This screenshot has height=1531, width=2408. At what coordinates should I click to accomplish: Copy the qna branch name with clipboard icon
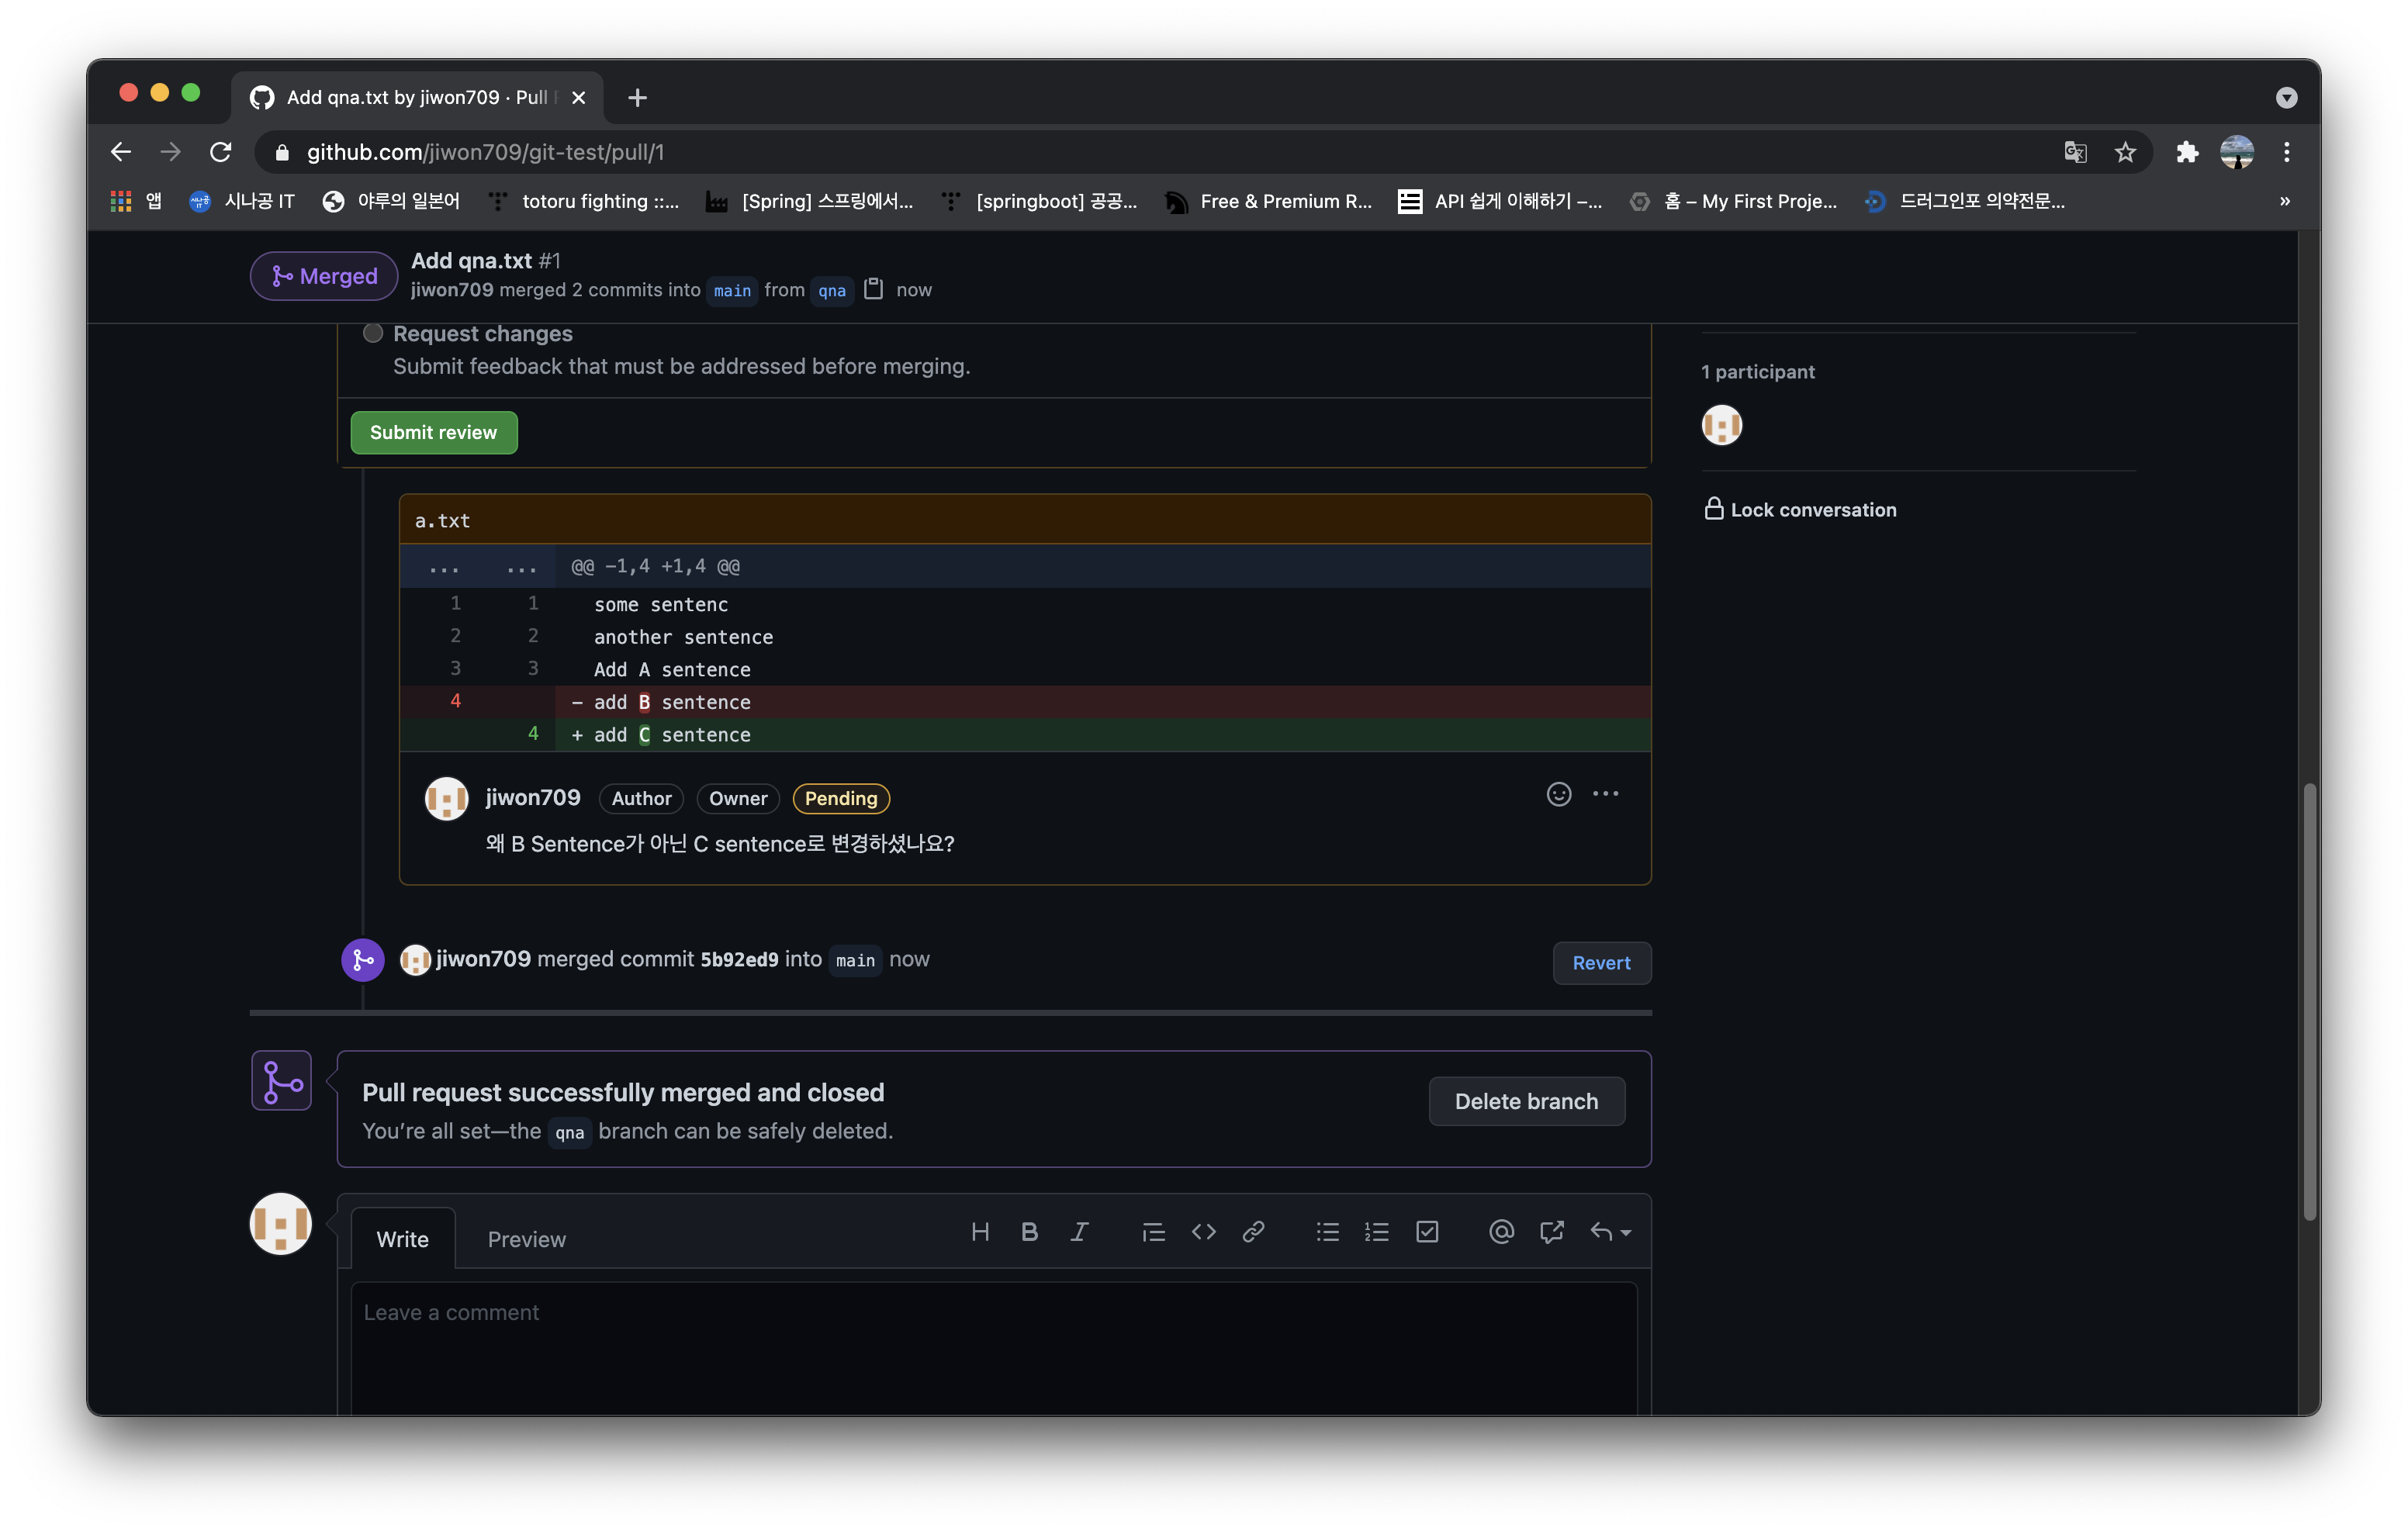coord(873,289)
